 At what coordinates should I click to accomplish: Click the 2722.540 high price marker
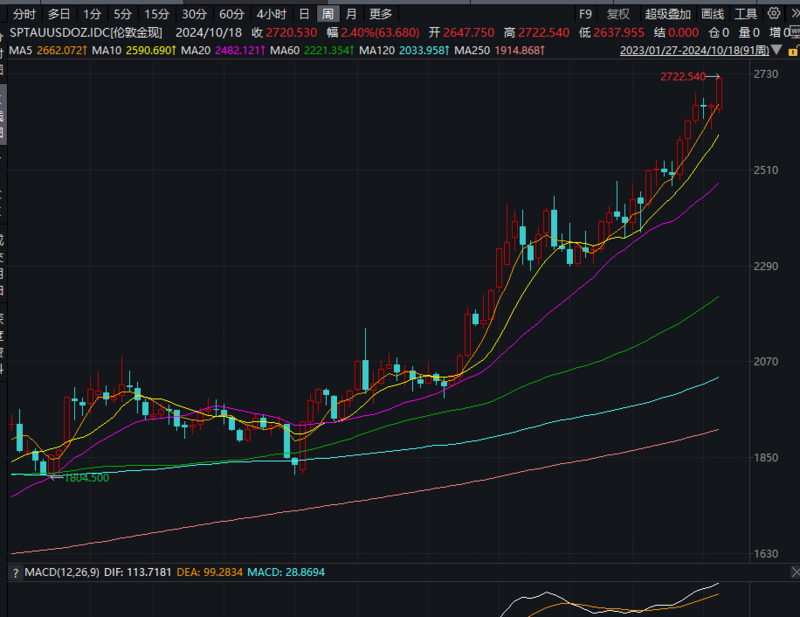point(683,77)
